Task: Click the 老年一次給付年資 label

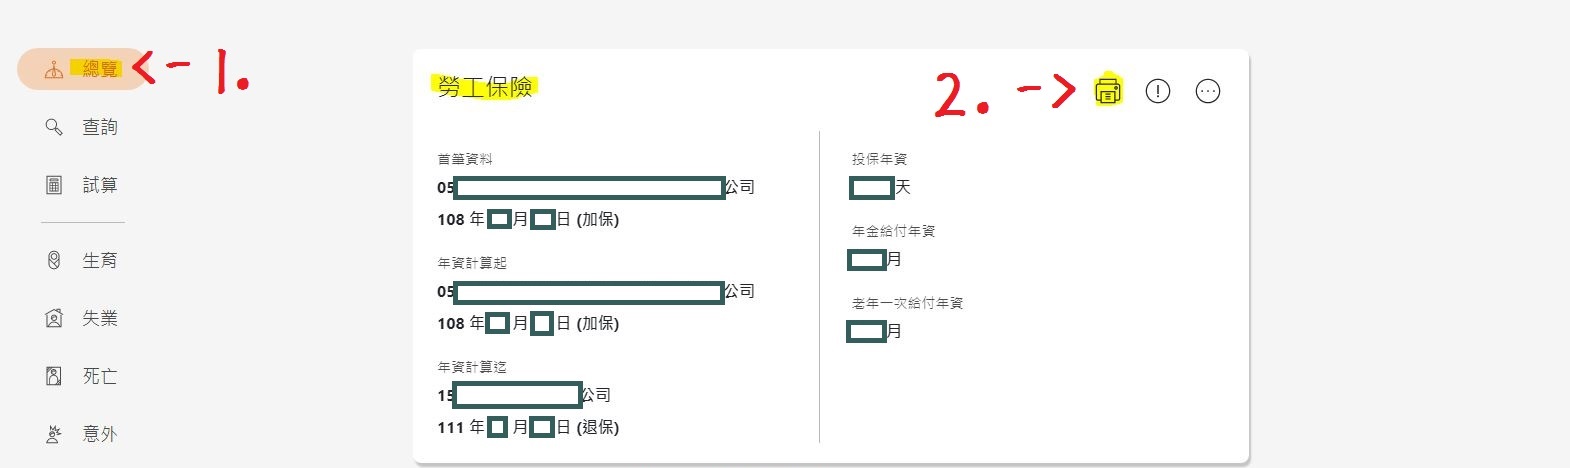Action: (x=907, y=303)
